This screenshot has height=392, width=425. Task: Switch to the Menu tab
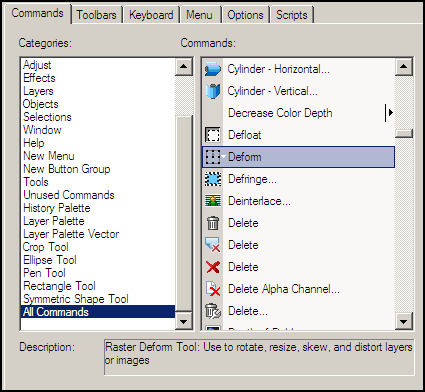199,15
